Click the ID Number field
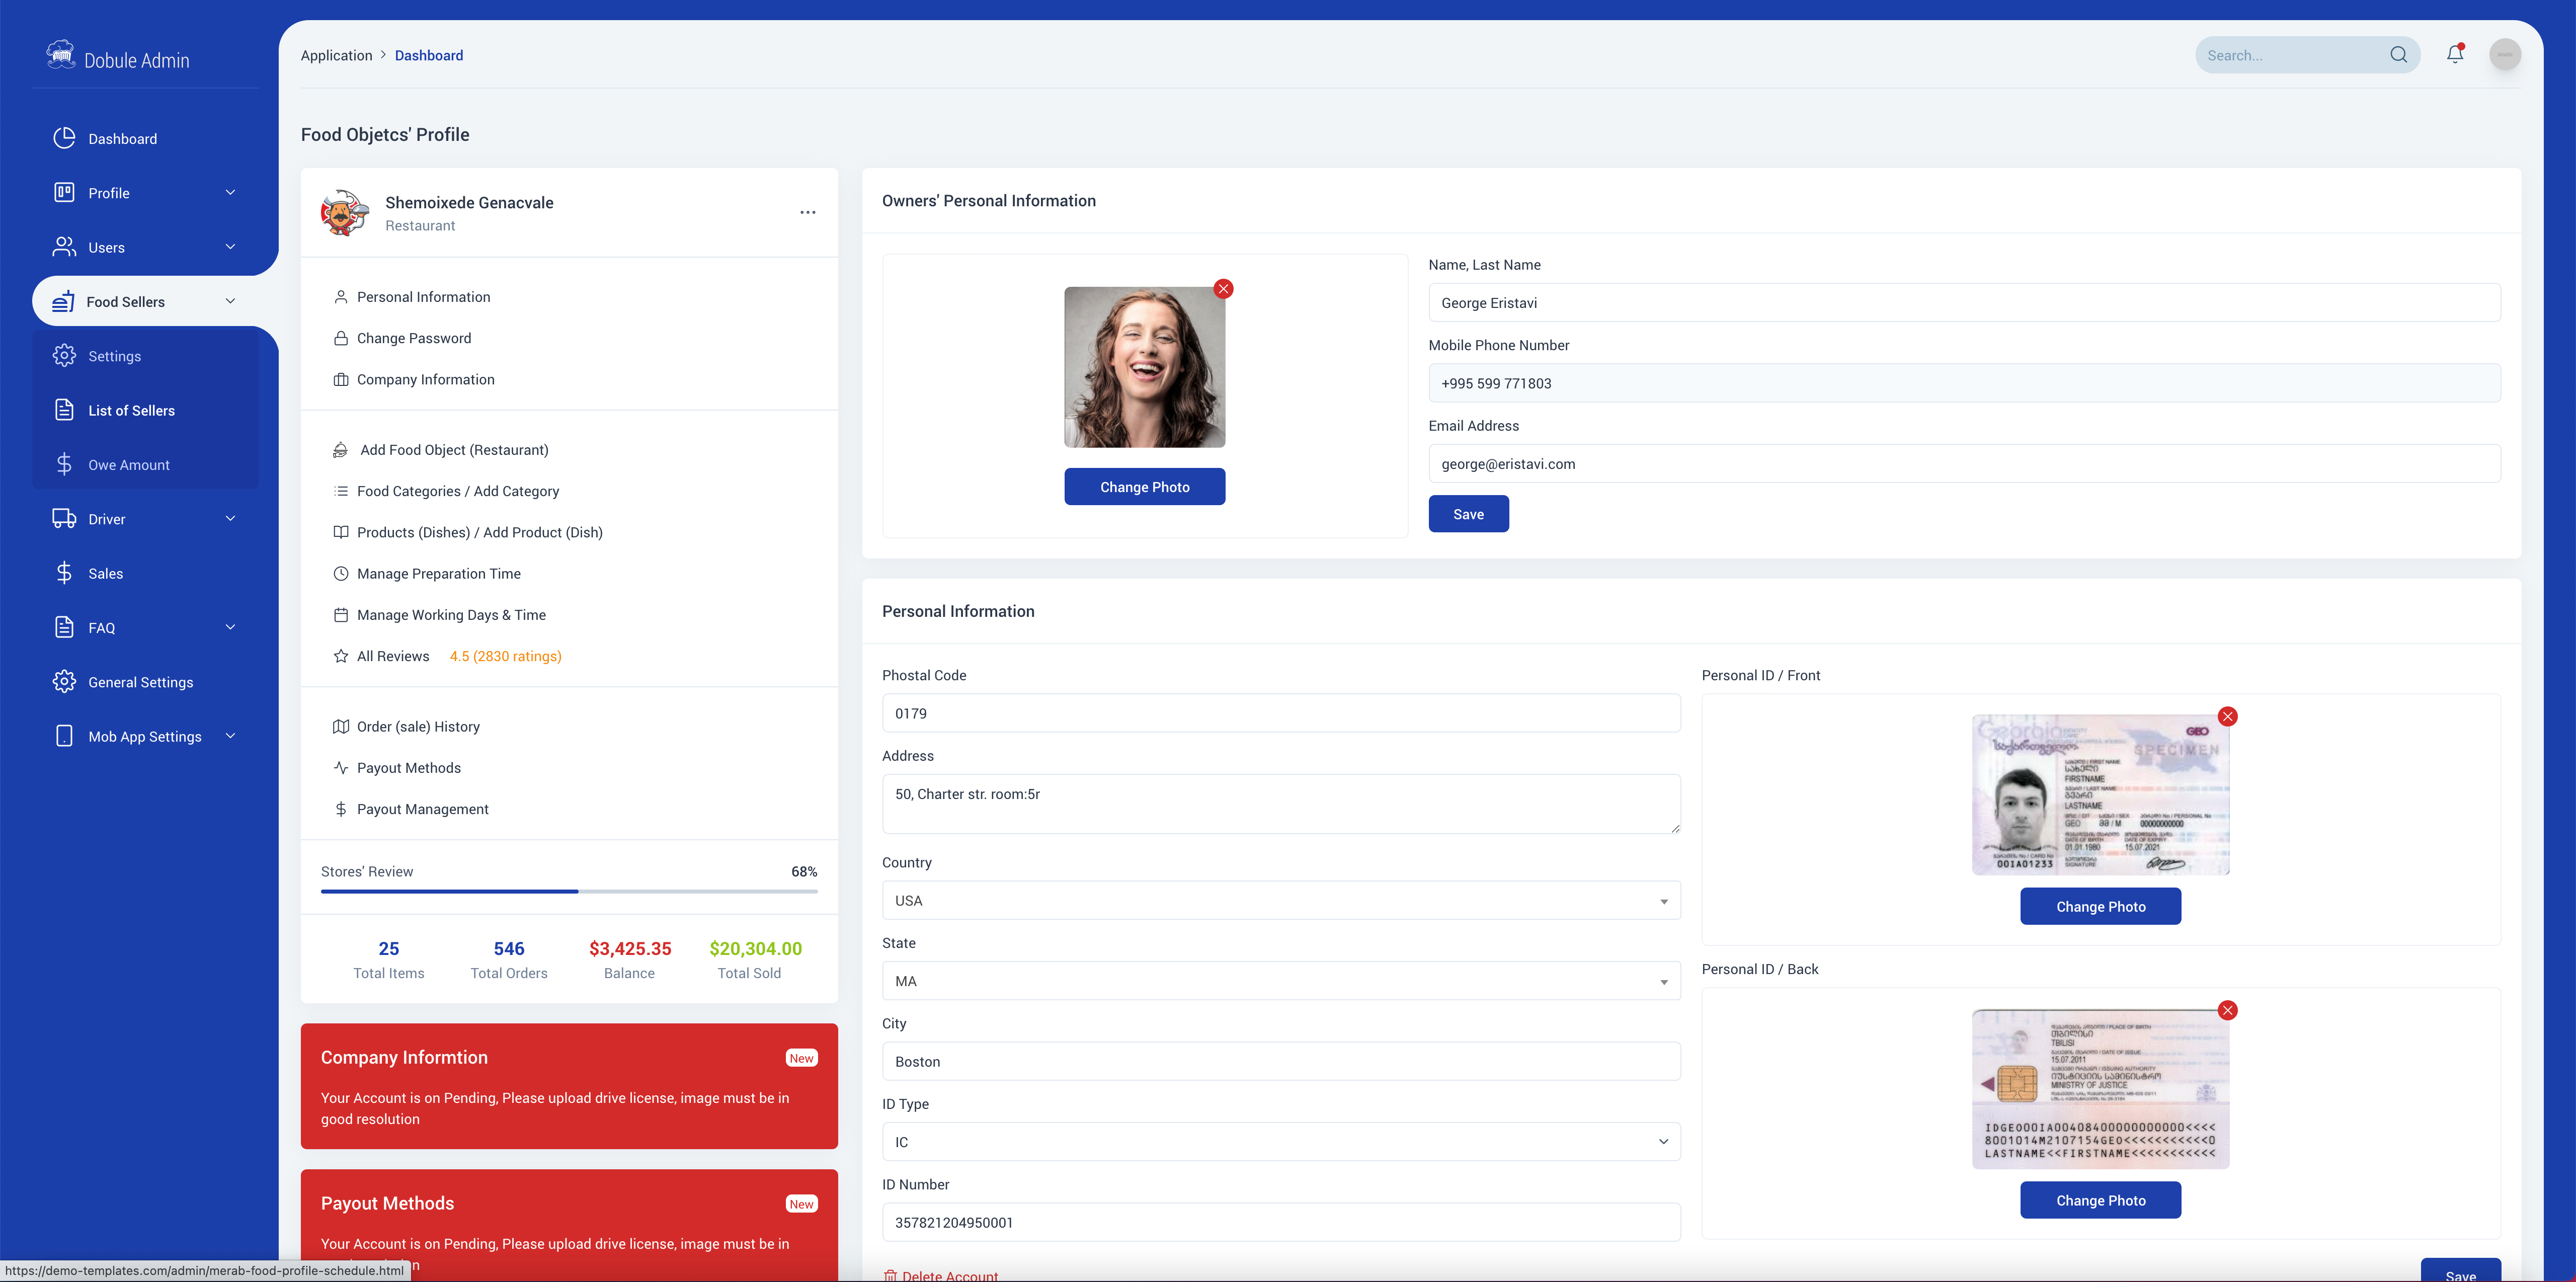The width and height of the screenshot is (2576, 1282). 1281,1222
